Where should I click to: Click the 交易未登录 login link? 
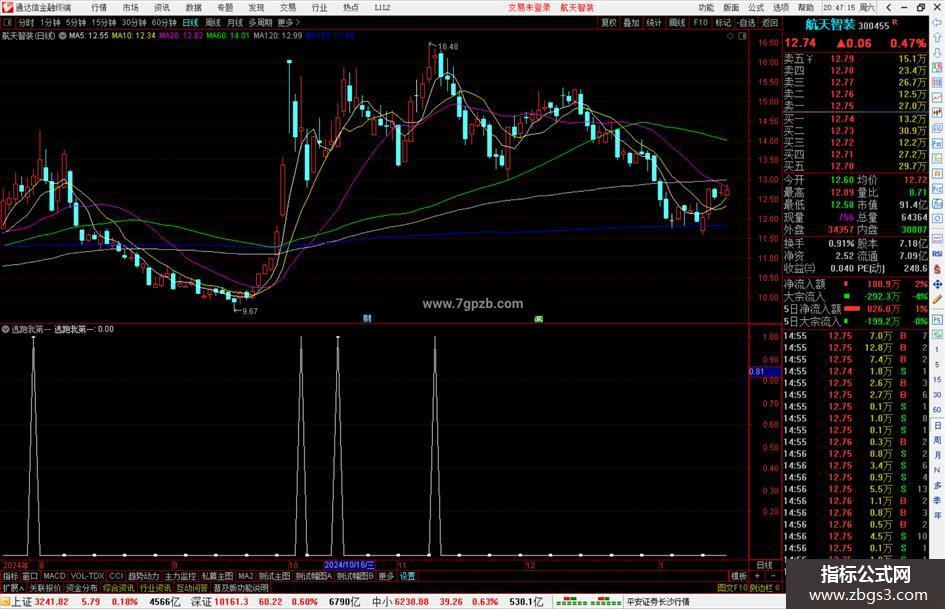(x=529, y=8)
